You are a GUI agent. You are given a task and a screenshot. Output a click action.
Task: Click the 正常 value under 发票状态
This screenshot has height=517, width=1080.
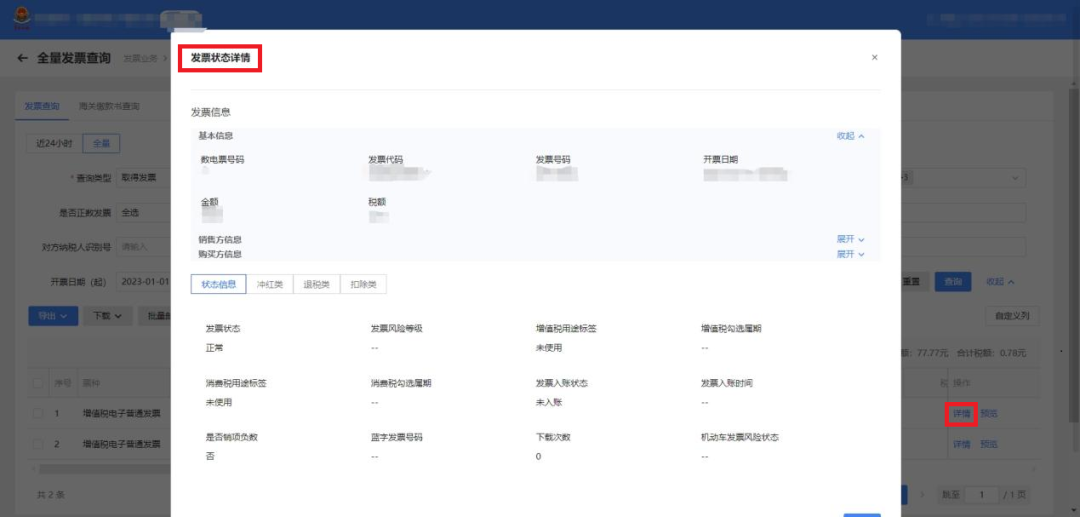tap(214, 348)
